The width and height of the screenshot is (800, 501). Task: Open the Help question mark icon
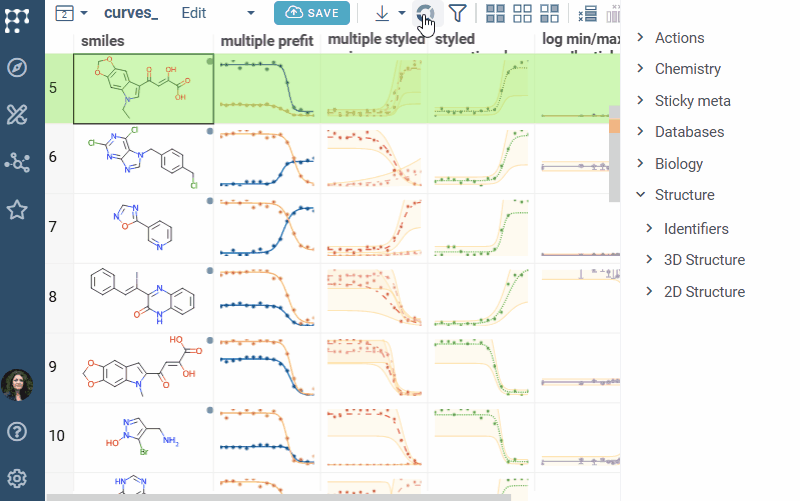(17, 432)
